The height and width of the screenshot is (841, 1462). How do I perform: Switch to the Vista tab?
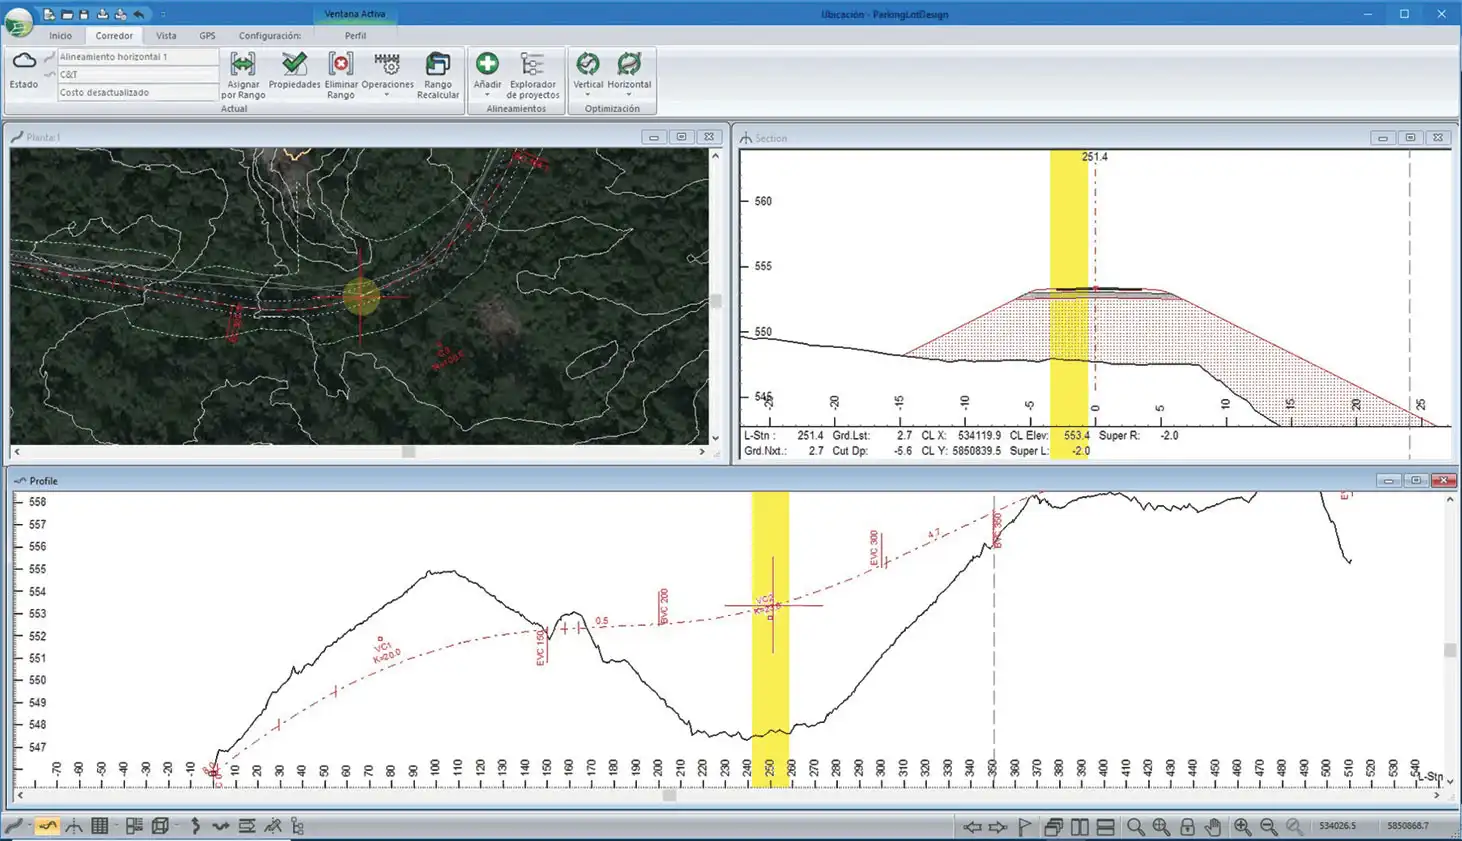pyautogui.click(x=166, y=35)
